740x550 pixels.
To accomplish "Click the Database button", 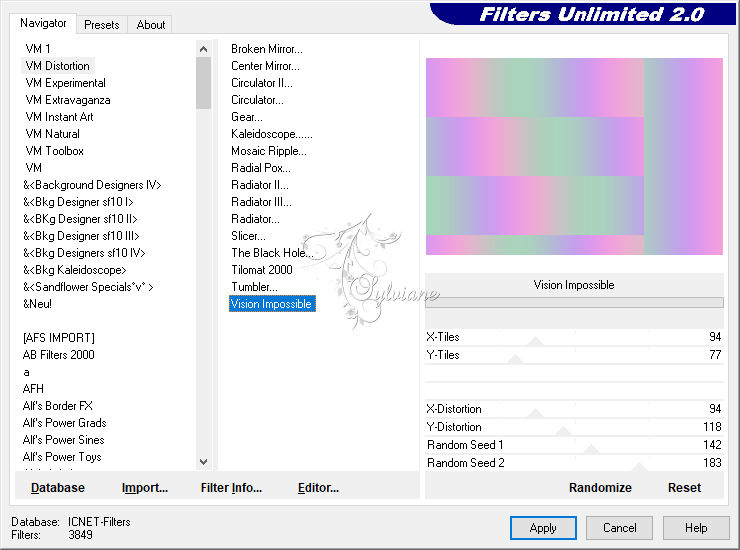I will 58,488.
